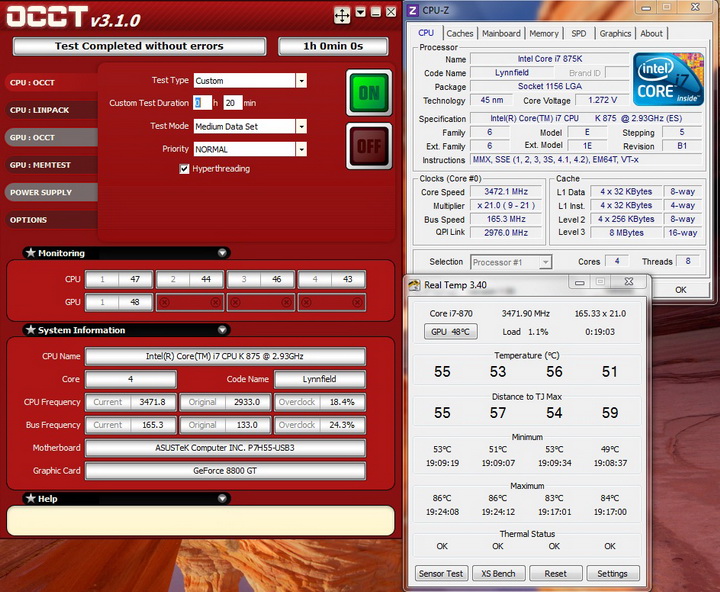Collapse the Help section arrow

[x=222, y=498]
